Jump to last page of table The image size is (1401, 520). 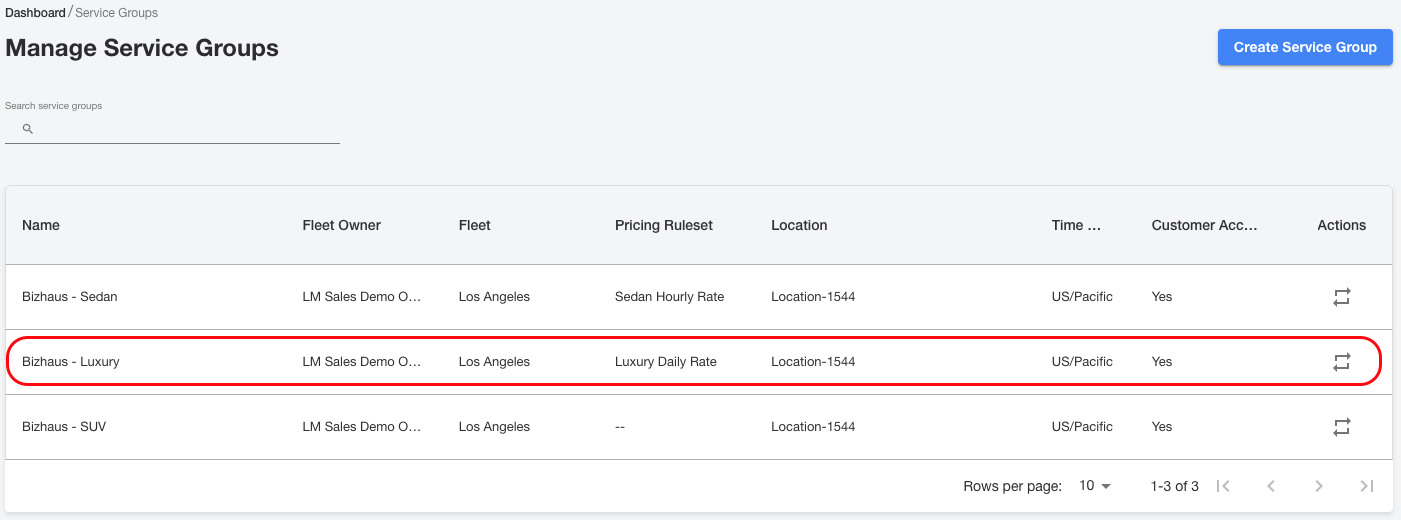(x=1367, y=486)
